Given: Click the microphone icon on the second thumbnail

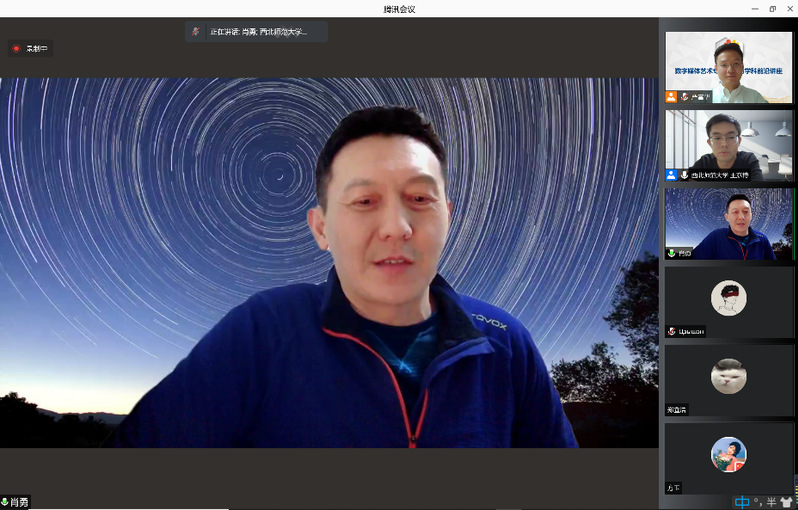Looking at the screenshot, I should 684,175.
